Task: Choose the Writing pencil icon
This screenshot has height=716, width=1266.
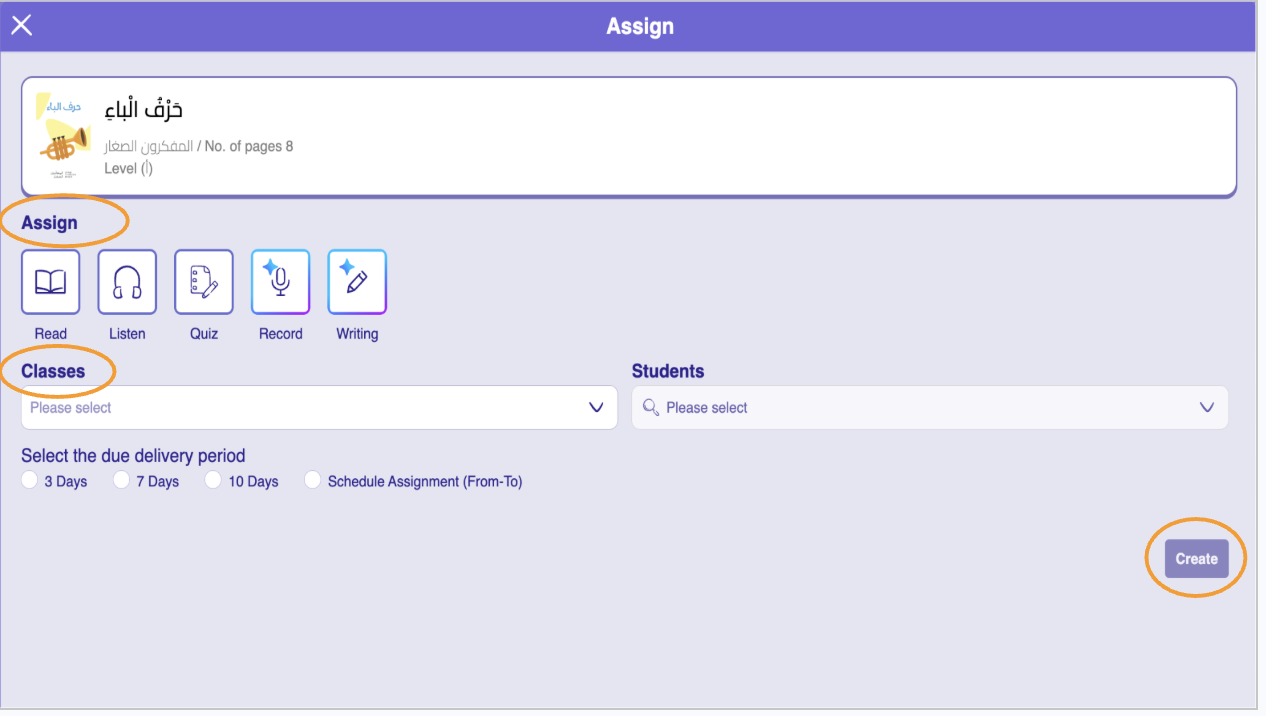Action: [357, 282]
